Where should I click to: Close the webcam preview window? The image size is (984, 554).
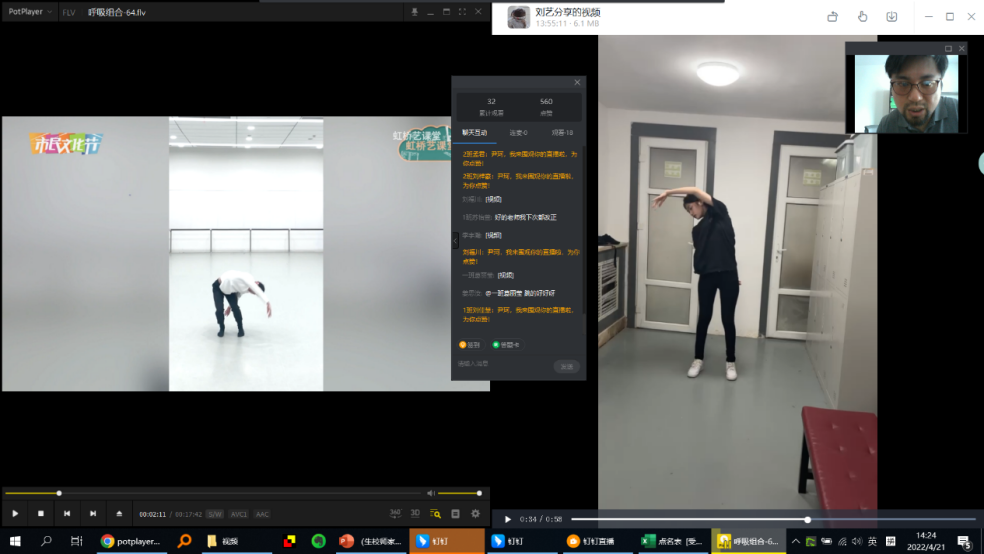pos(961,48)
